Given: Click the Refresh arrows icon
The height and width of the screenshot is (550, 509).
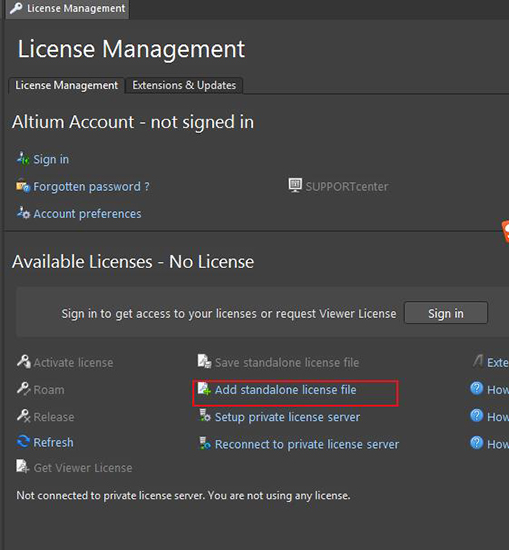Looking at the screenshot, I should tap(23, 441).
